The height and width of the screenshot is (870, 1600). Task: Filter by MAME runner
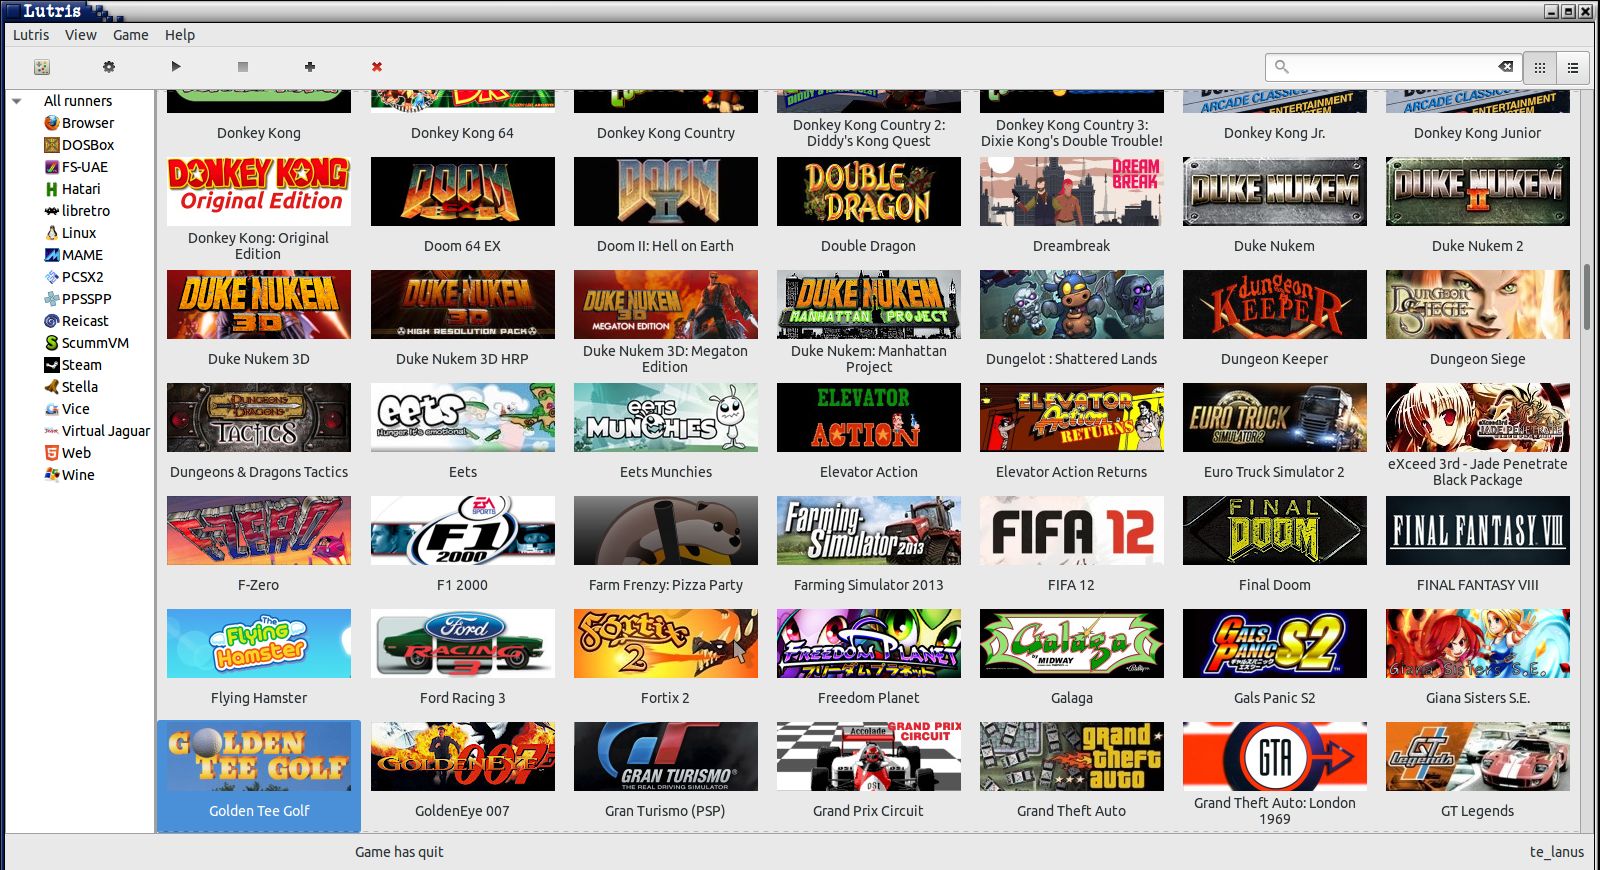click(74, 255)
